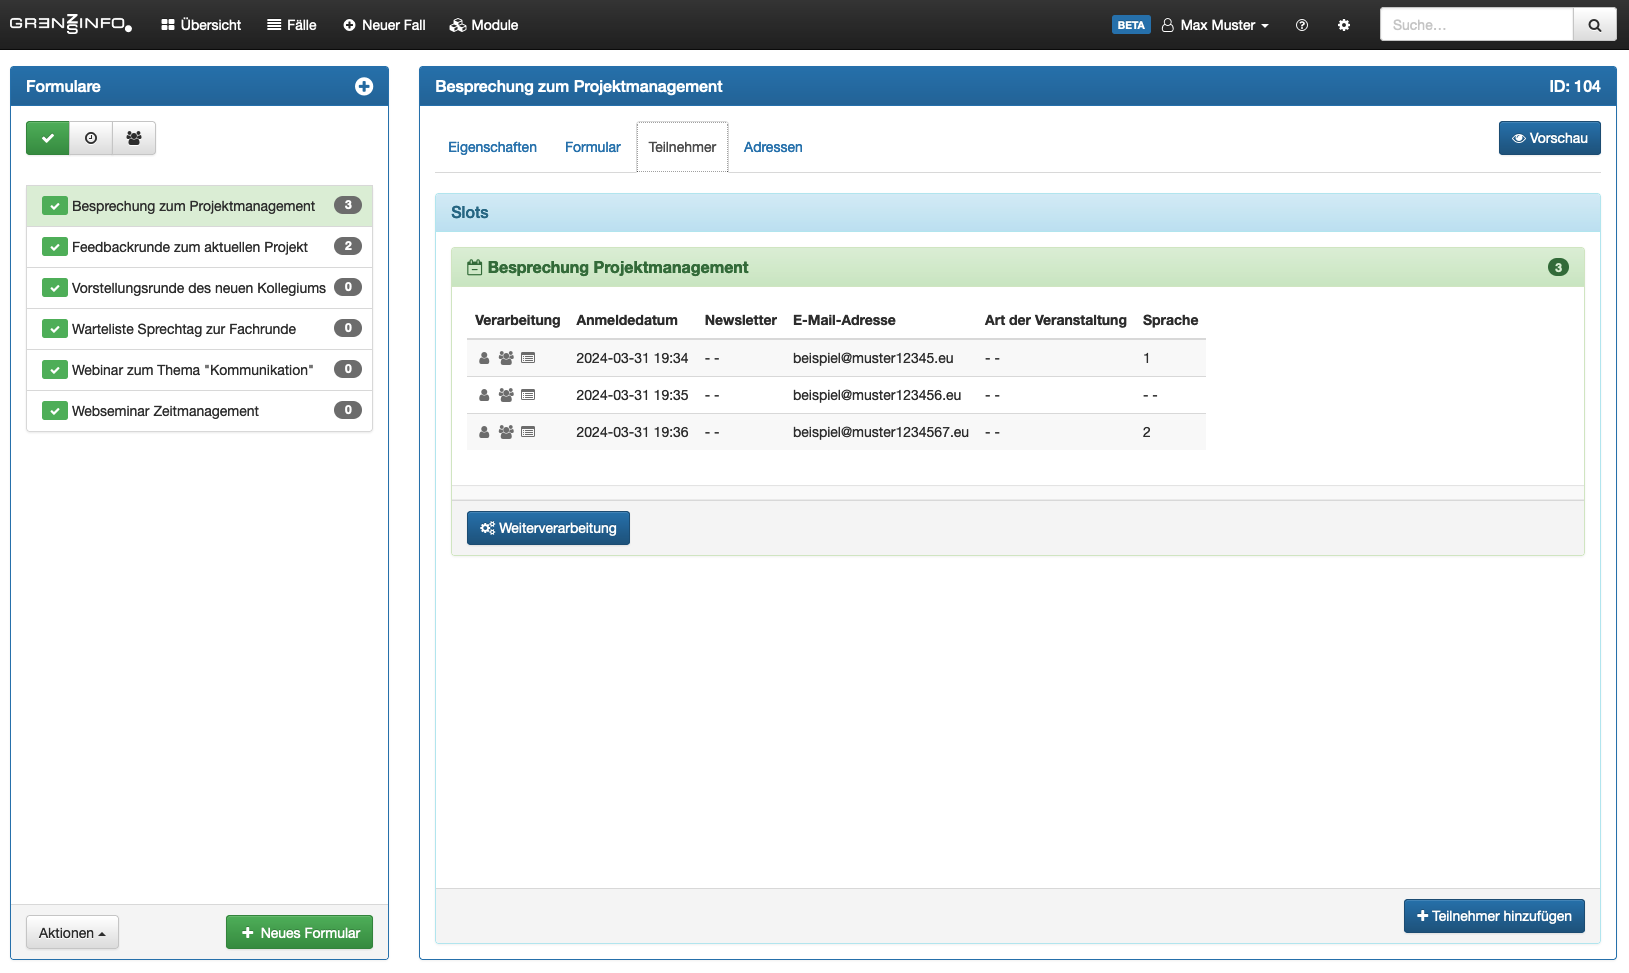Collapse the Besprechung Projektmanagement slot header

click(x=618, y=268)
